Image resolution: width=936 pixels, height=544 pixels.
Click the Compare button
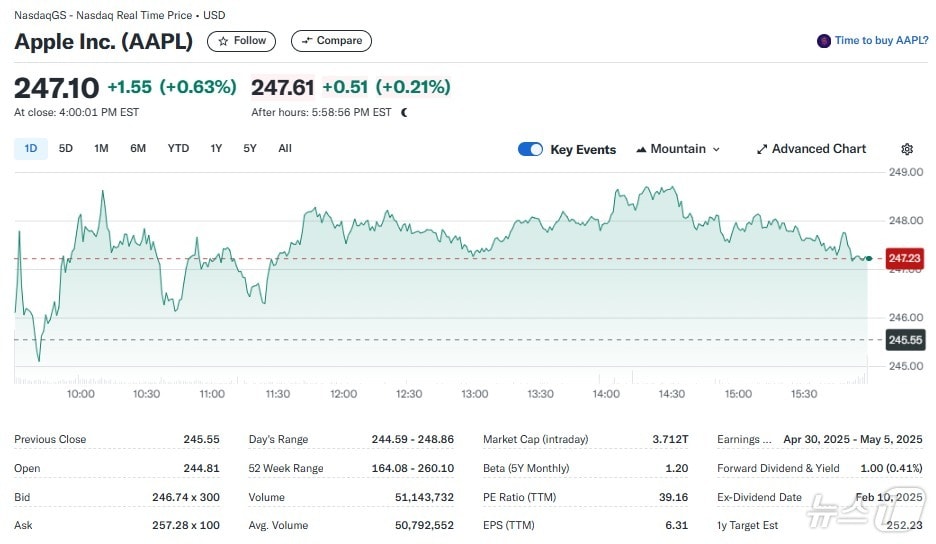coord(331,41)
